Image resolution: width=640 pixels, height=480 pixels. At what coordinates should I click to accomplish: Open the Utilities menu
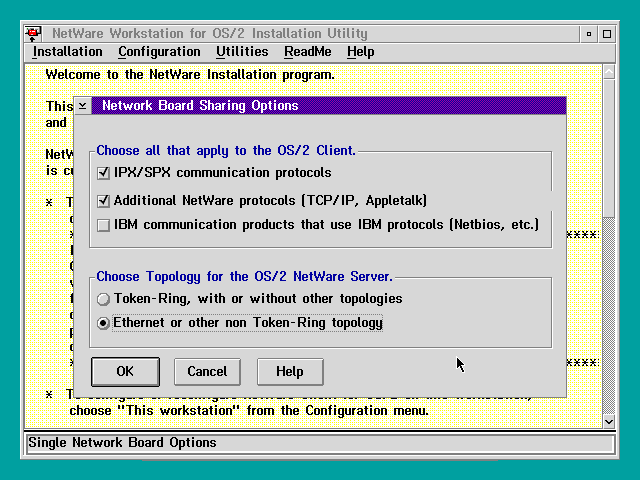coord(242,52)
